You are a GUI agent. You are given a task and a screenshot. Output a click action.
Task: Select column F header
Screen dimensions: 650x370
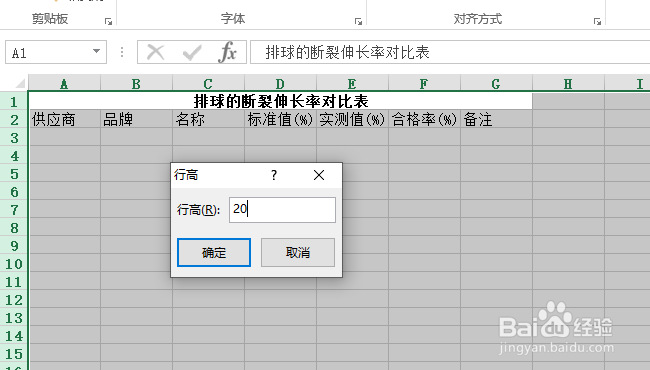424,84
